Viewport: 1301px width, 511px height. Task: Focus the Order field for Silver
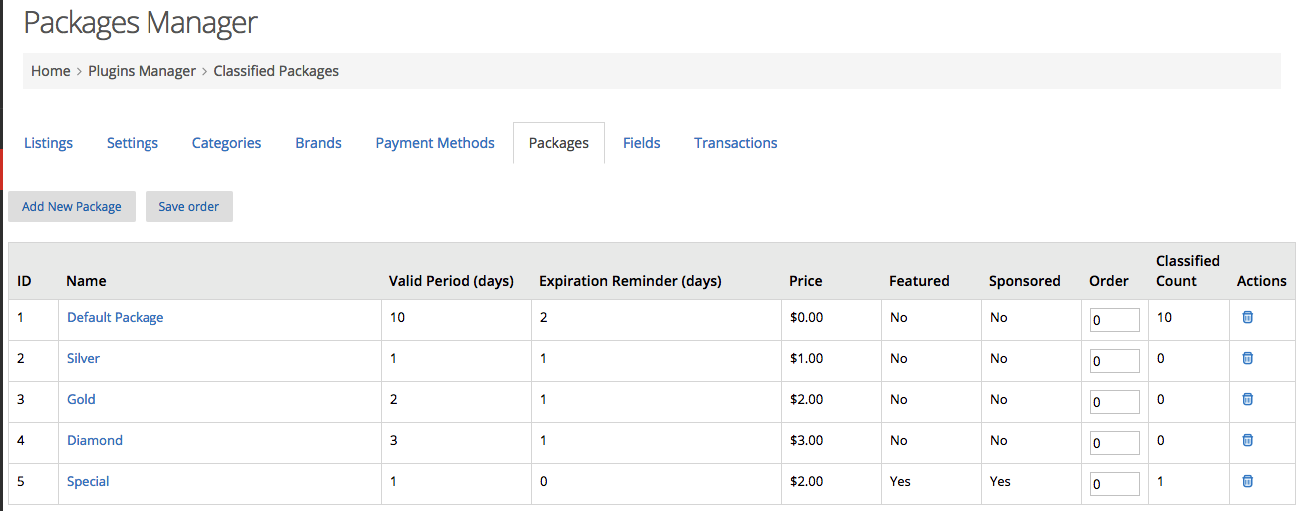pos(1114,361)
